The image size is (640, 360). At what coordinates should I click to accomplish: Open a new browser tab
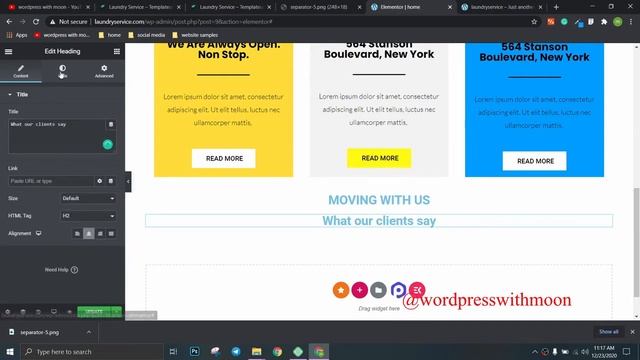click(x=556, y=7)
